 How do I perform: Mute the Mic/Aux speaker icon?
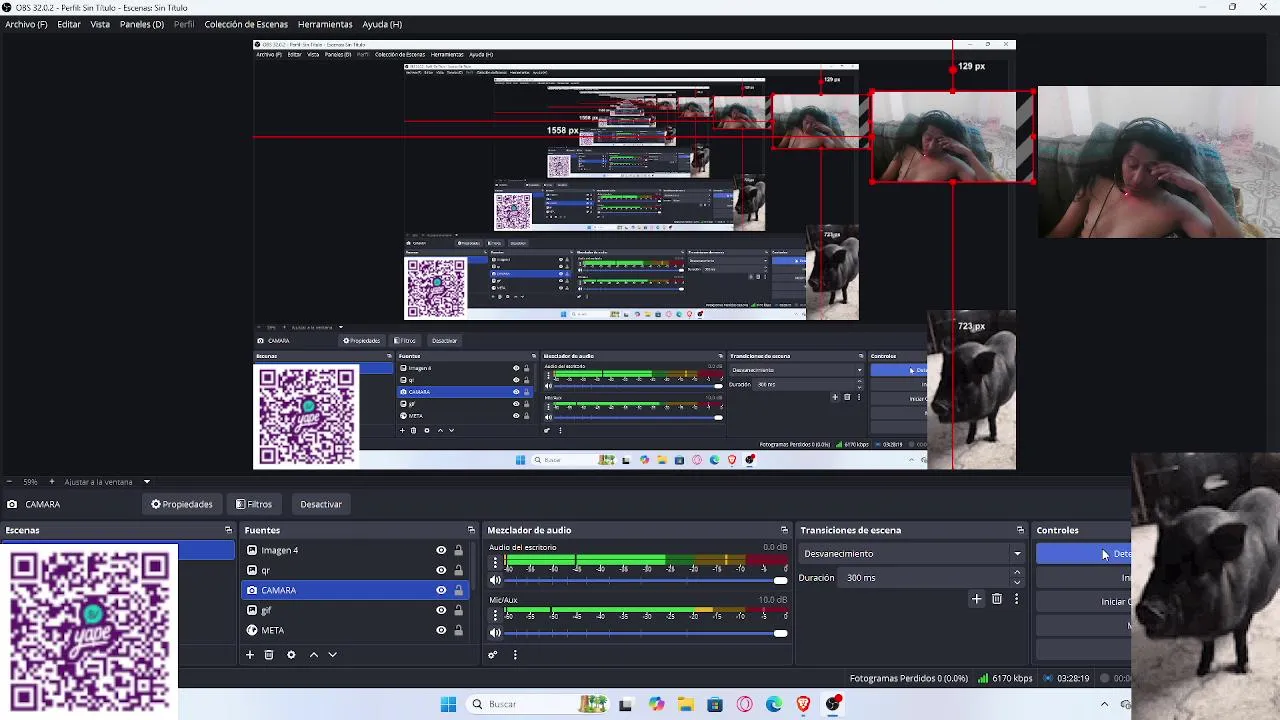(495, 633)
